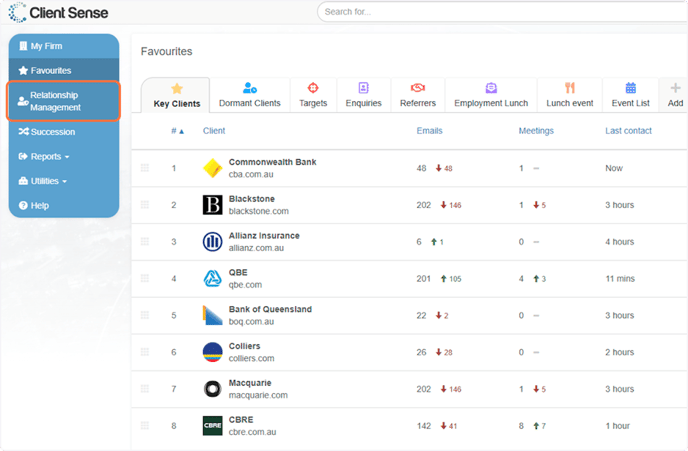Click the QBE blue logo

point(212,279)
